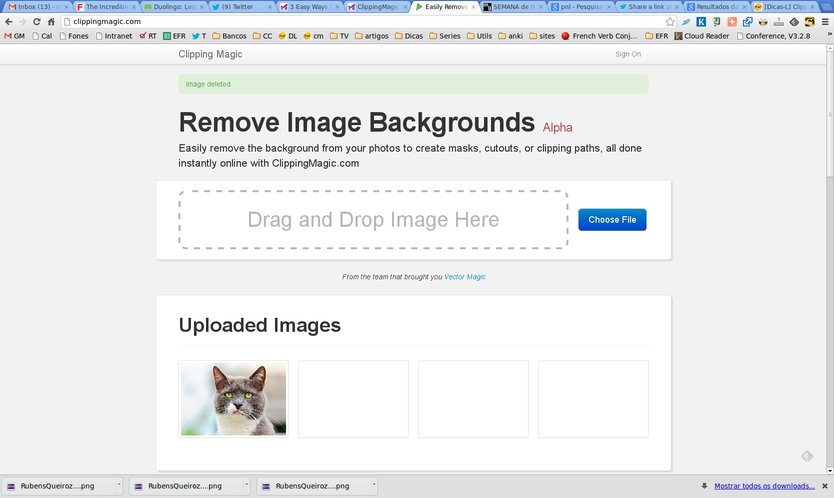834x498 pixels.
Task: Click the Drag and Drop Image Here zone
Action: coord(373,220)
